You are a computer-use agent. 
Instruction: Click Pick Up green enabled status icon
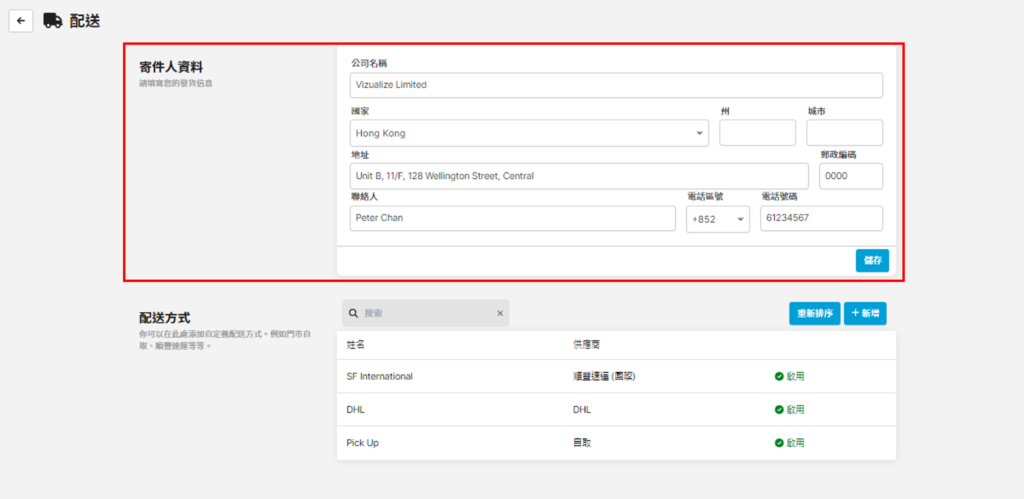point(779,442)
